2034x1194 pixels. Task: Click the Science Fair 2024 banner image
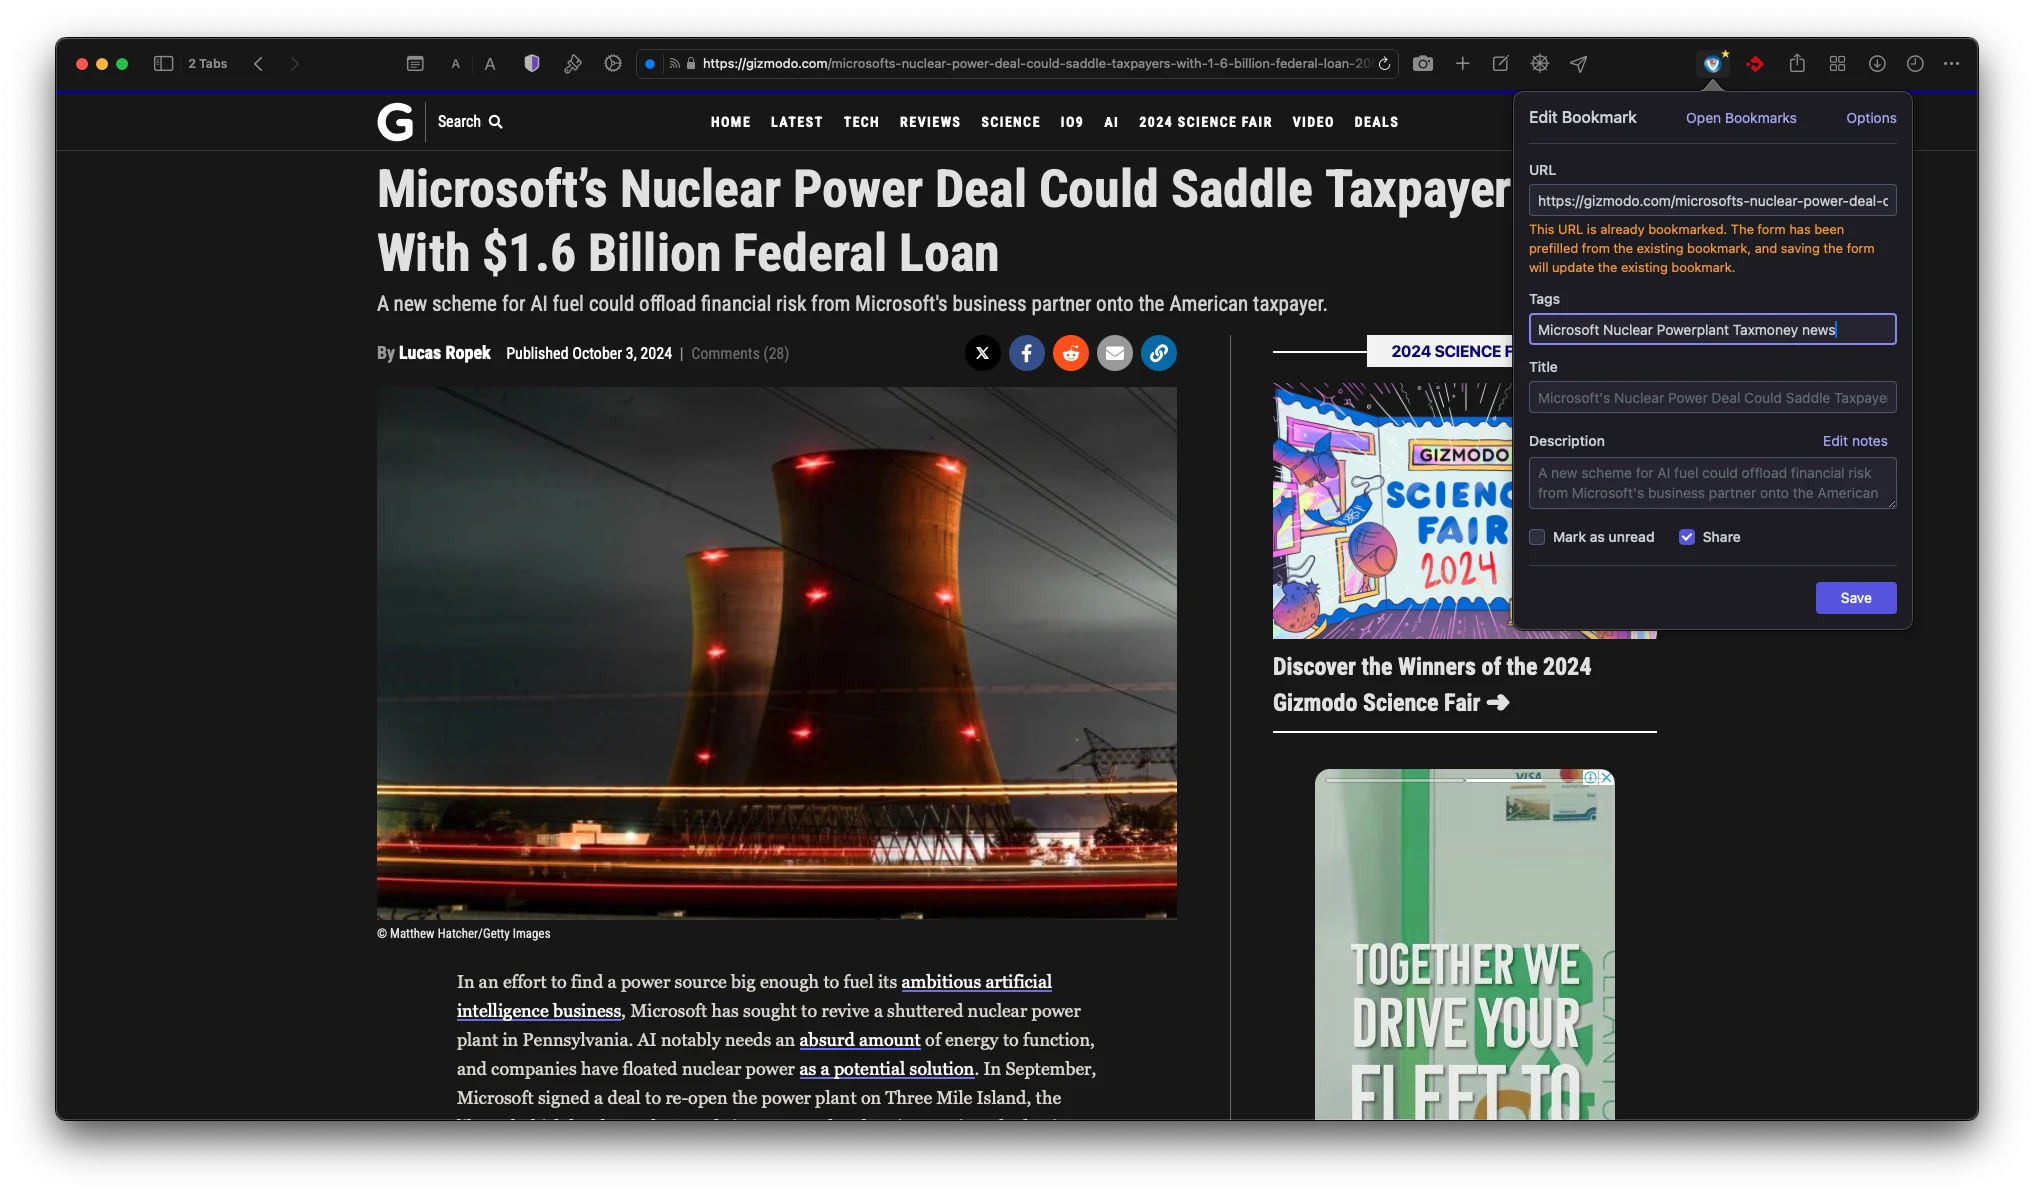(1392, 510)
